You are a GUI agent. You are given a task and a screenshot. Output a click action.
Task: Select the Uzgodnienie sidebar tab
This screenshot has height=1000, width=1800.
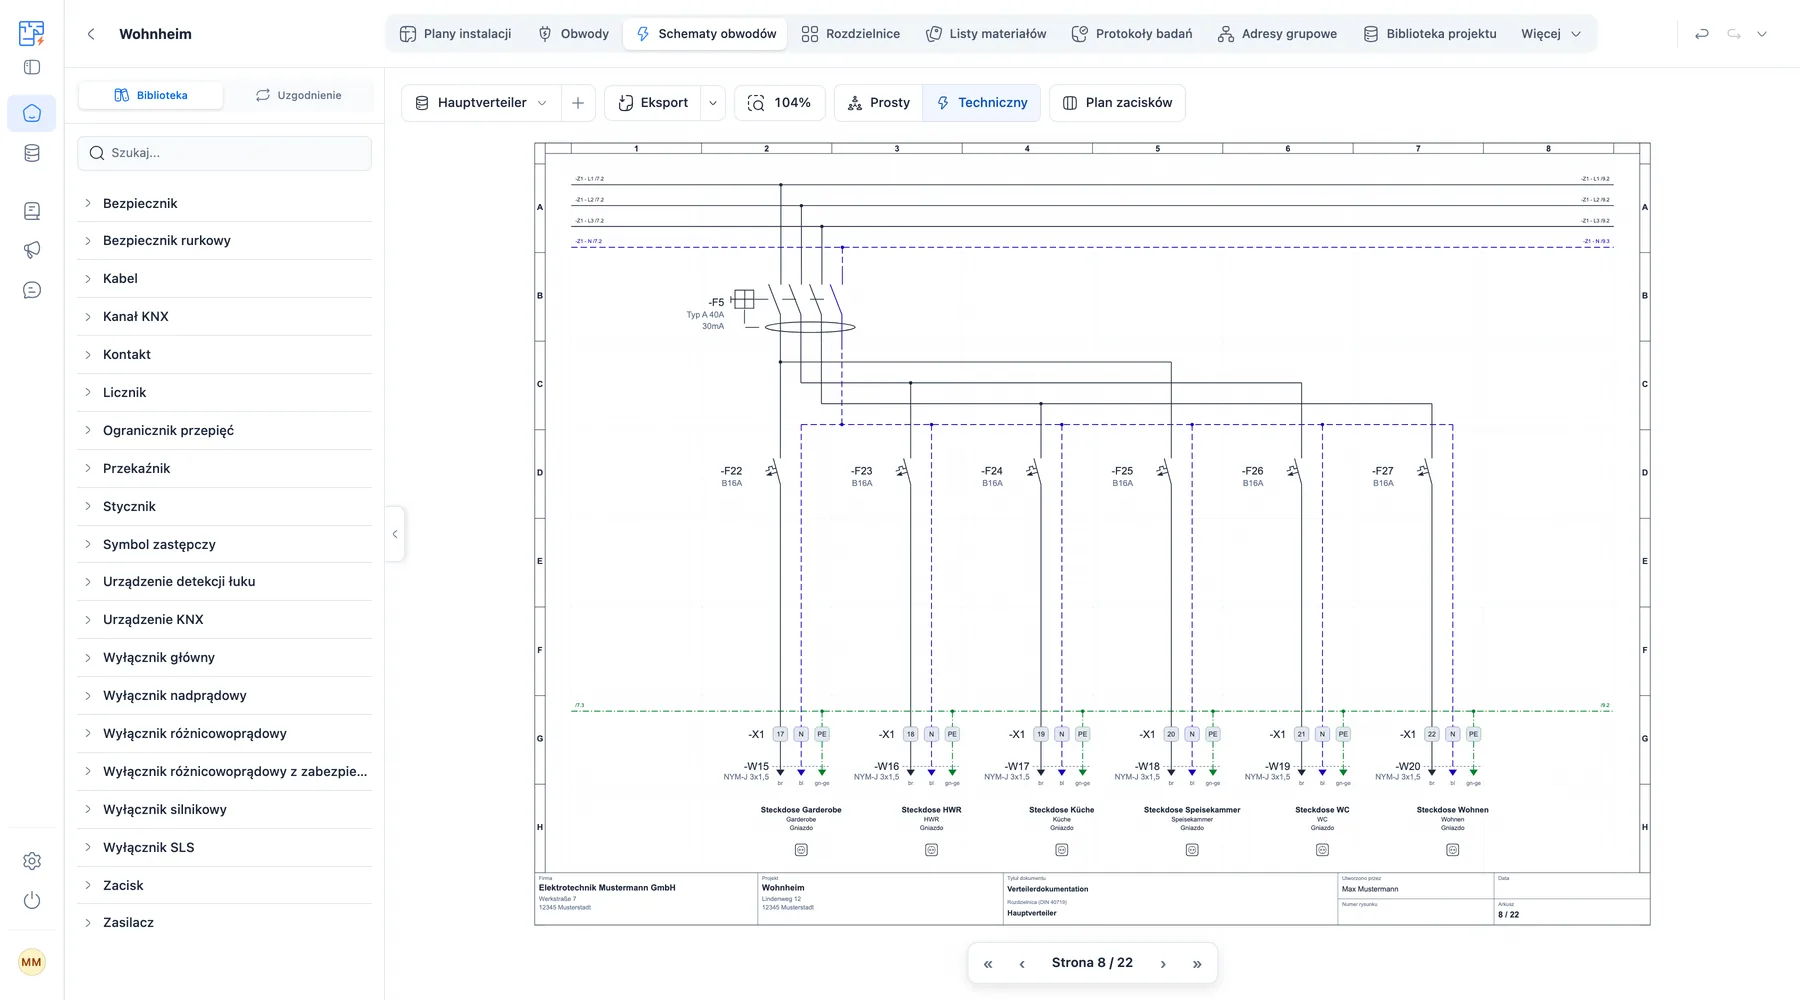tap(298, 95)
